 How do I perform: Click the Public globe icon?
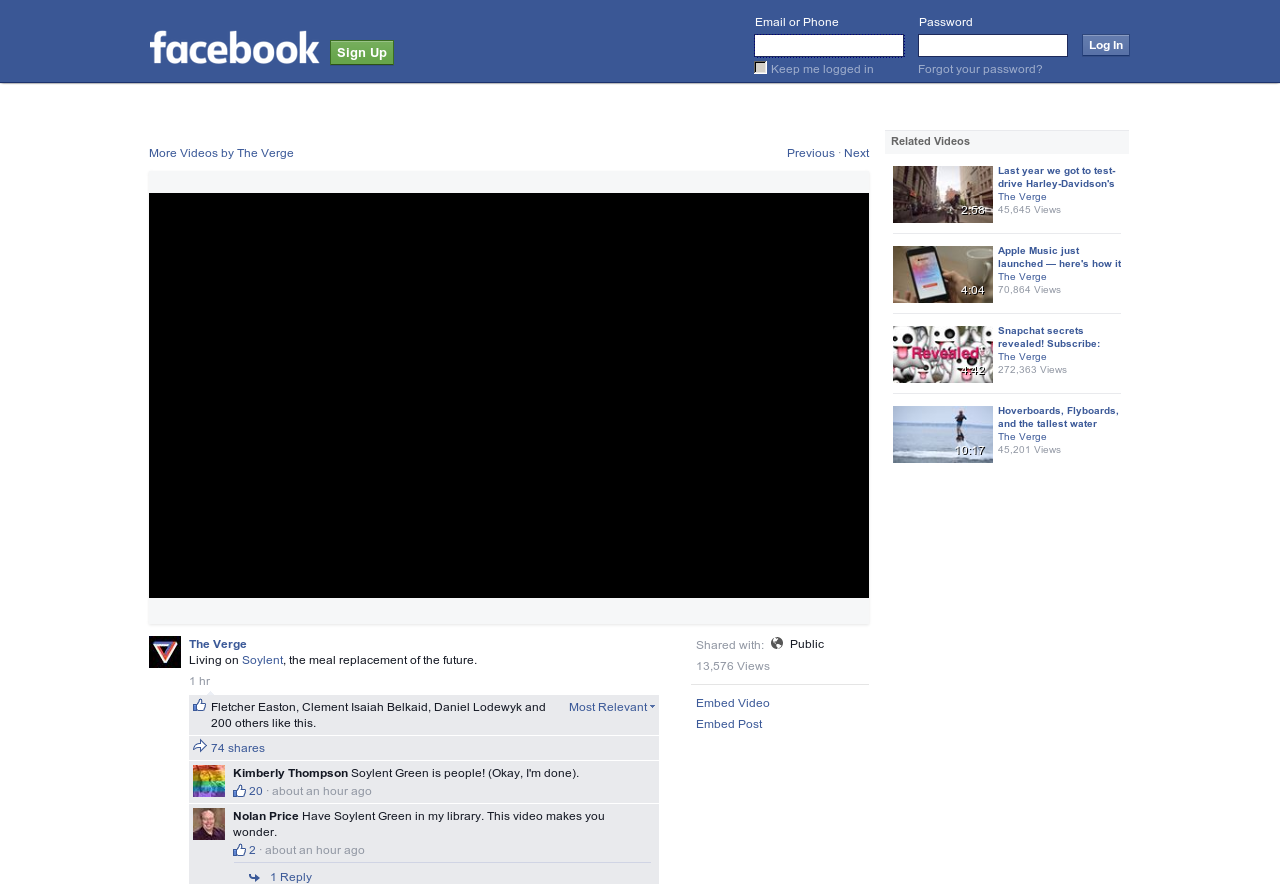coord(777,644)
